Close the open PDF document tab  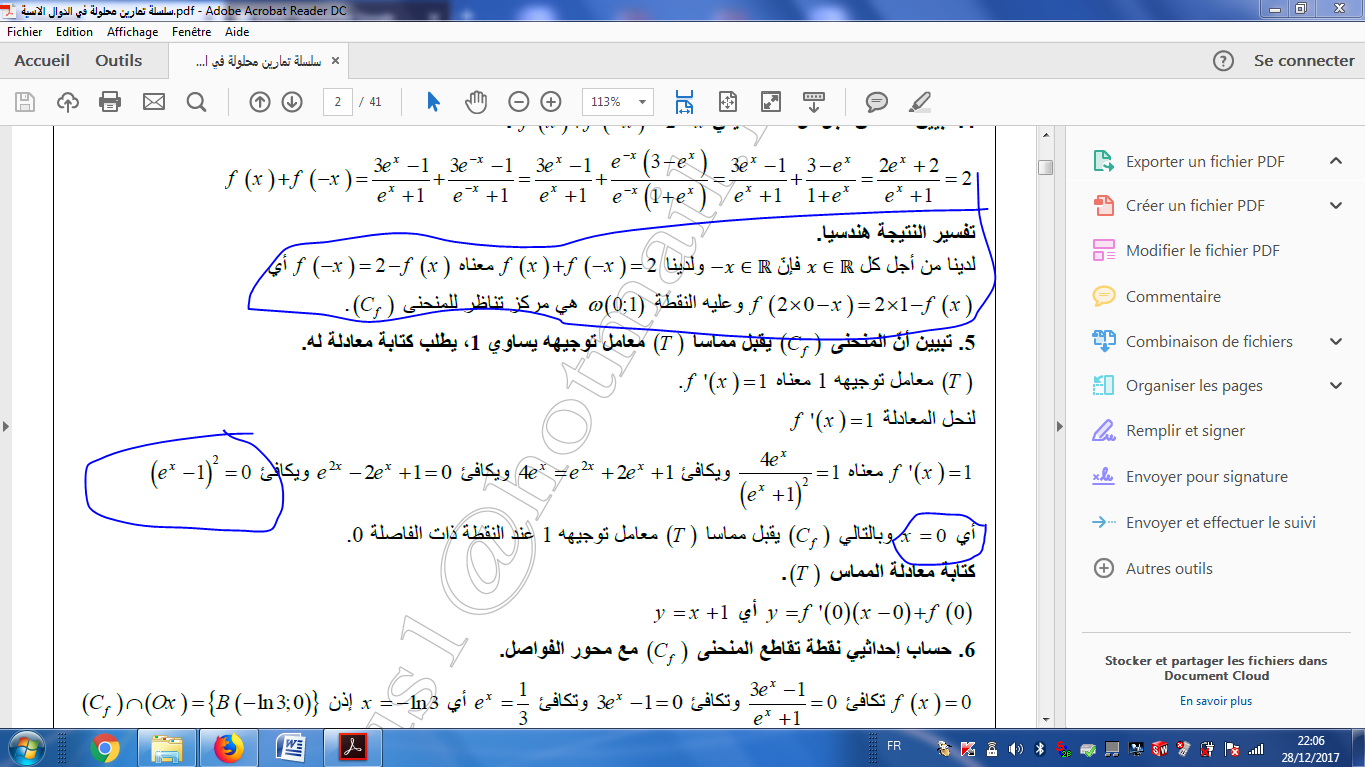[x=335, y=61]
